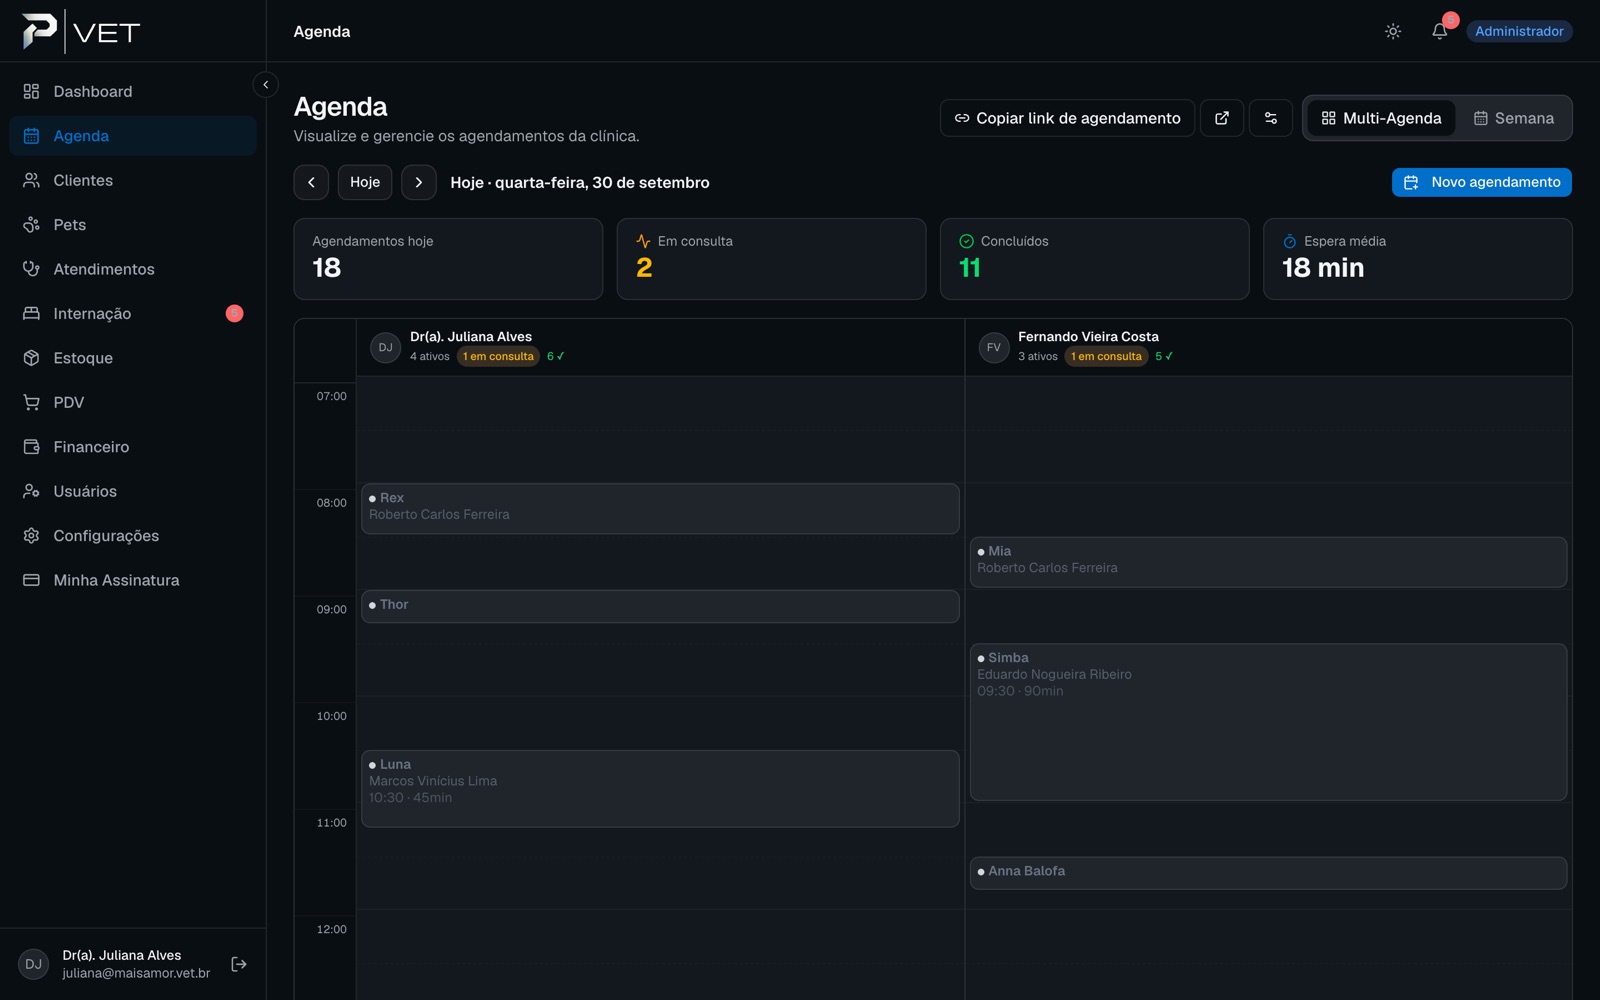Open agenda filter settings icon
1600x1000 pixels.
1271,118
